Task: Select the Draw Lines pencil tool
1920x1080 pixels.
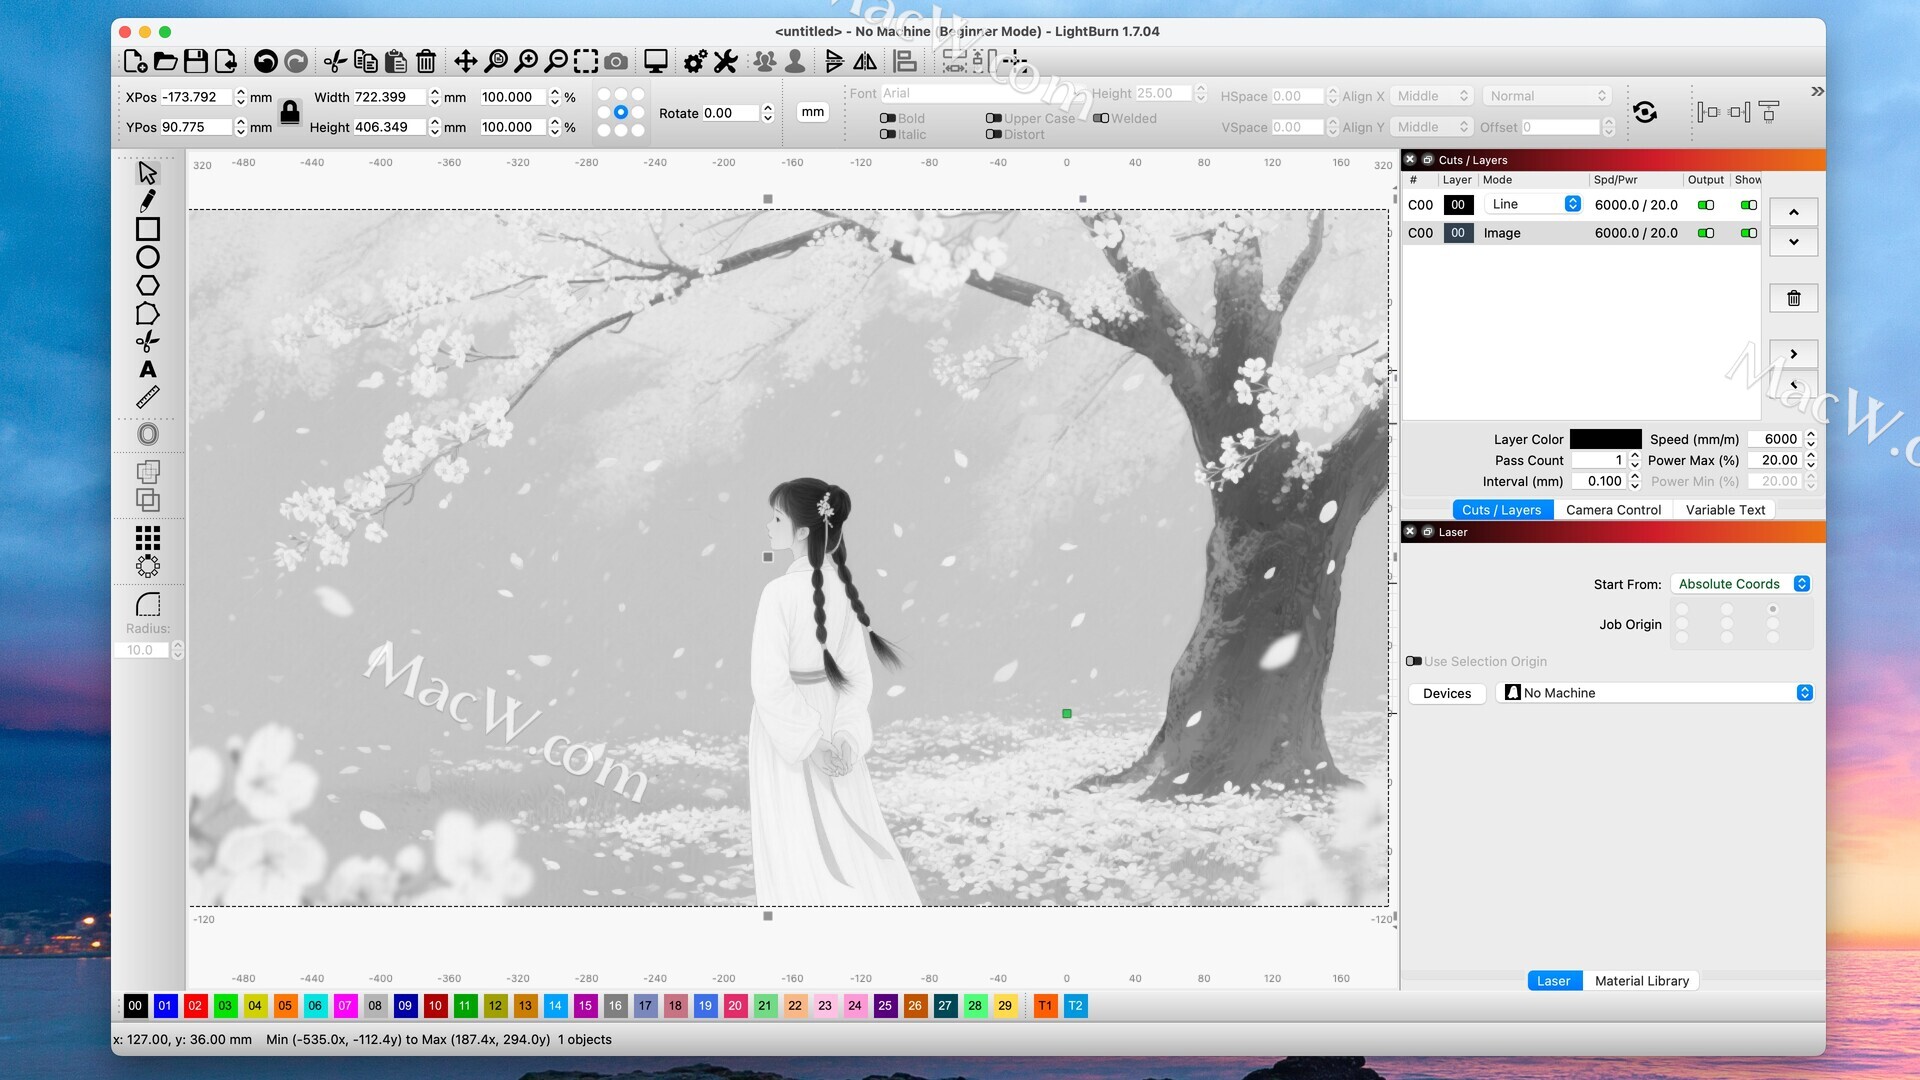Action: pyautogui.click(x=147, y=201)
